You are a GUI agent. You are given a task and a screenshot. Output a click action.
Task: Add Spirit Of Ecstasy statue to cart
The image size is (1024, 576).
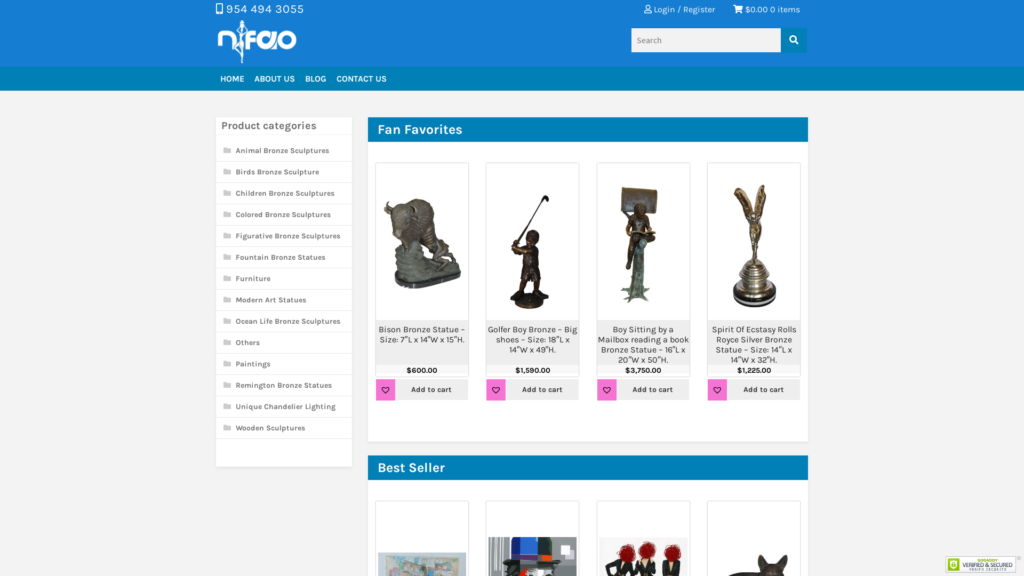(763, 390)
